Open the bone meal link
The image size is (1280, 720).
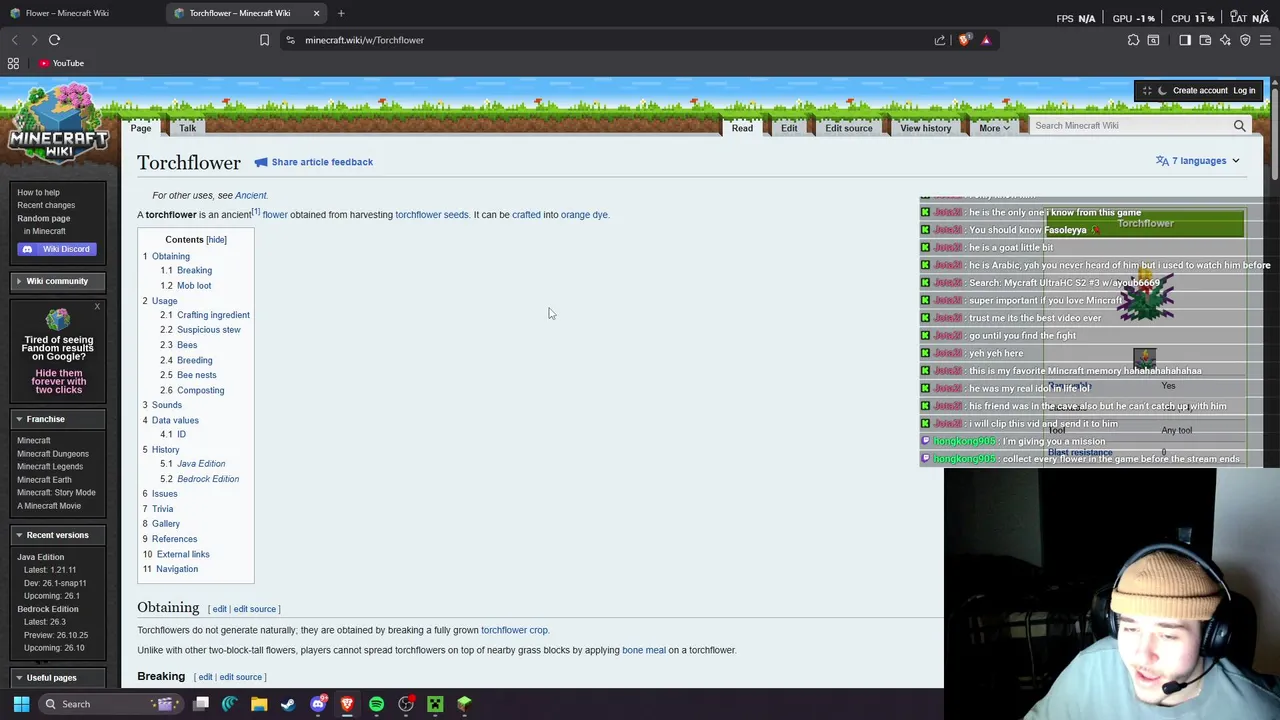pyautogui.click(x=644, y=650)
